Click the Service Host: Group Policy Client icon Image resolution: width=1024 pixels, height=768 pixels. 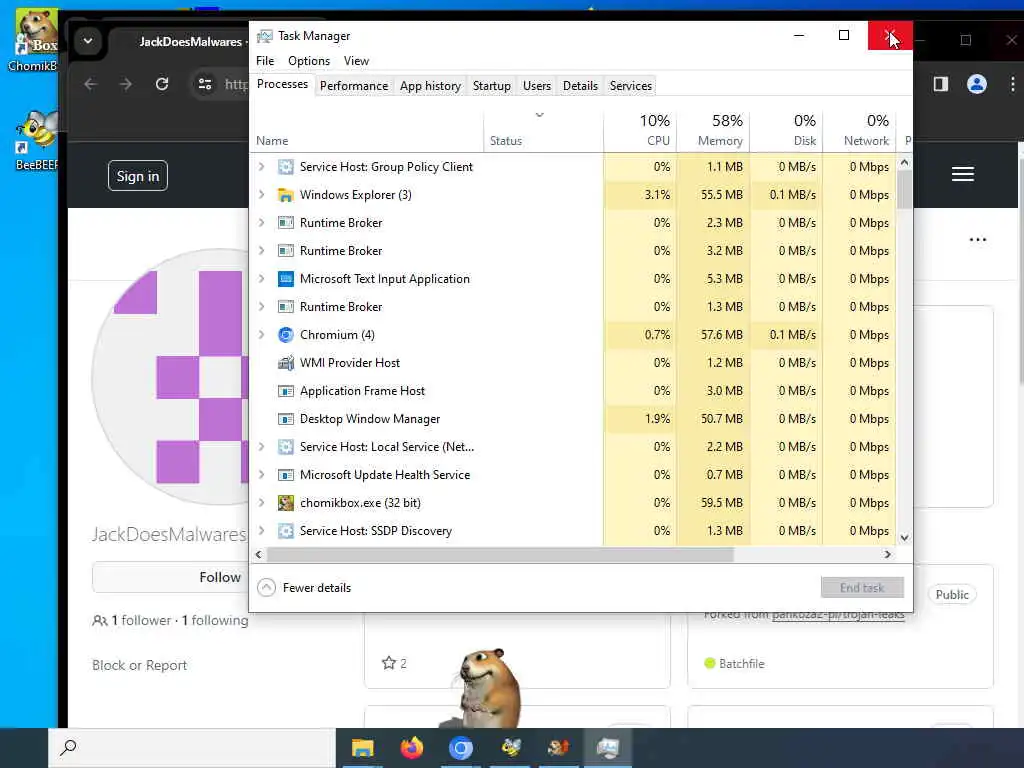[285, 167]
